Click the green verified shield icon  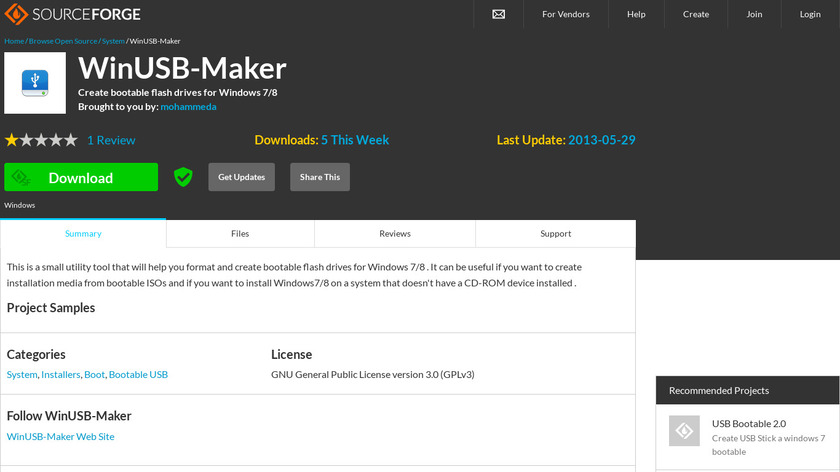tap(183, 177)
